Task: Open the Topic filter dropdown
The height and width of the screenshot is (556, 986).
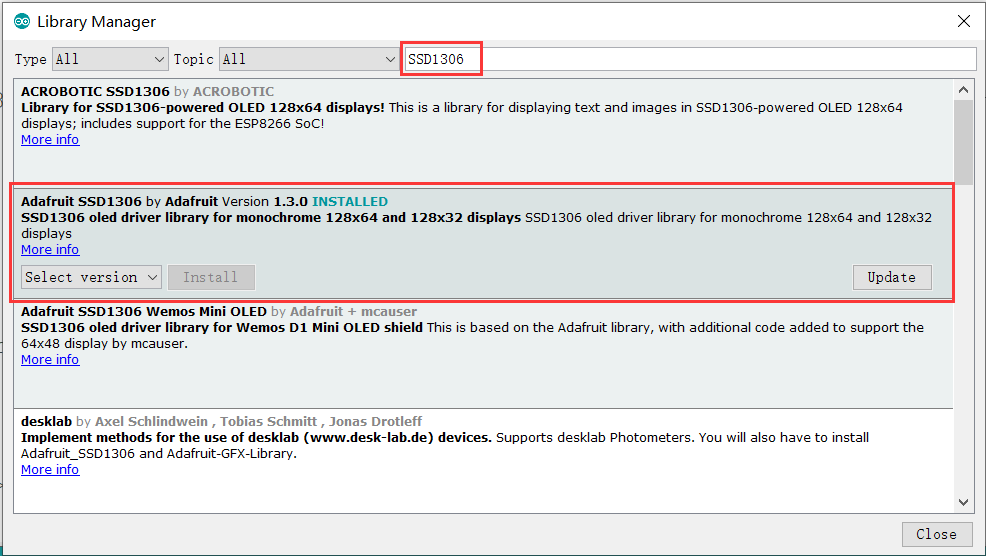Action: (309, 59)
